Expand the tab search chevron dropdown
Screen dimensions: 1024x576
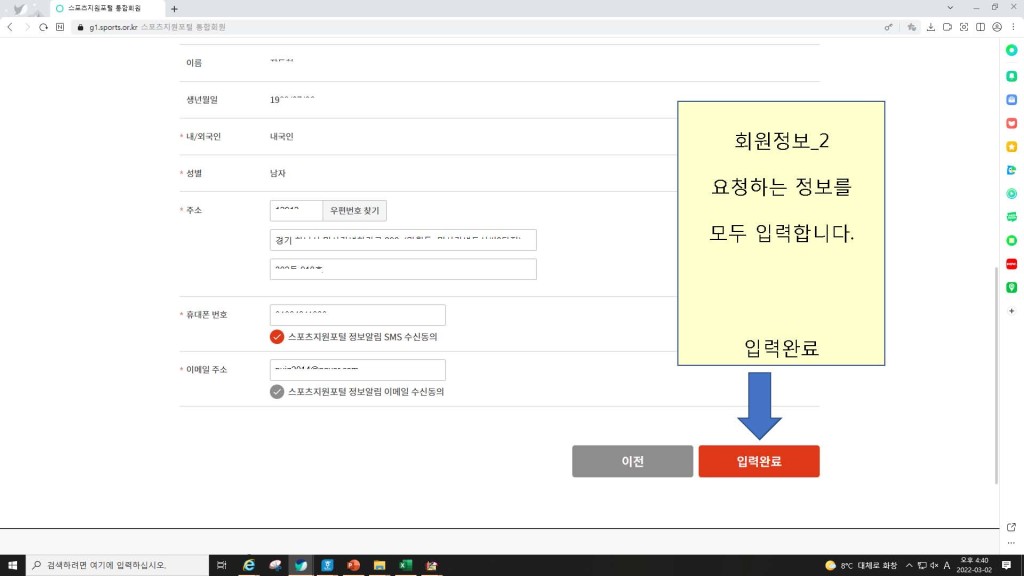[x=948, y=8]
